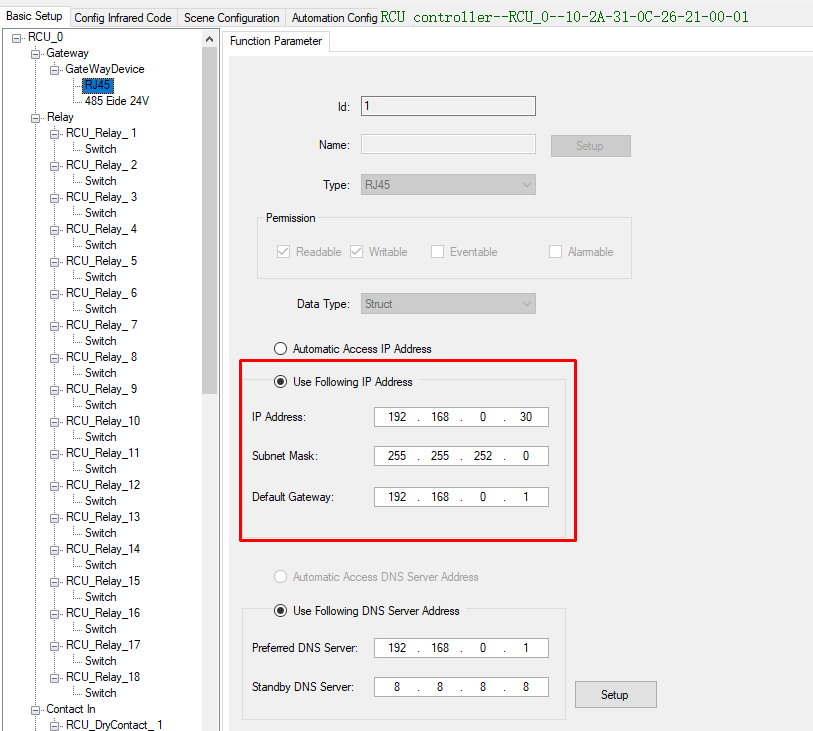Select Automatic Access IP Address option
Screen dimensions: 813x731
tap(281, 349)
